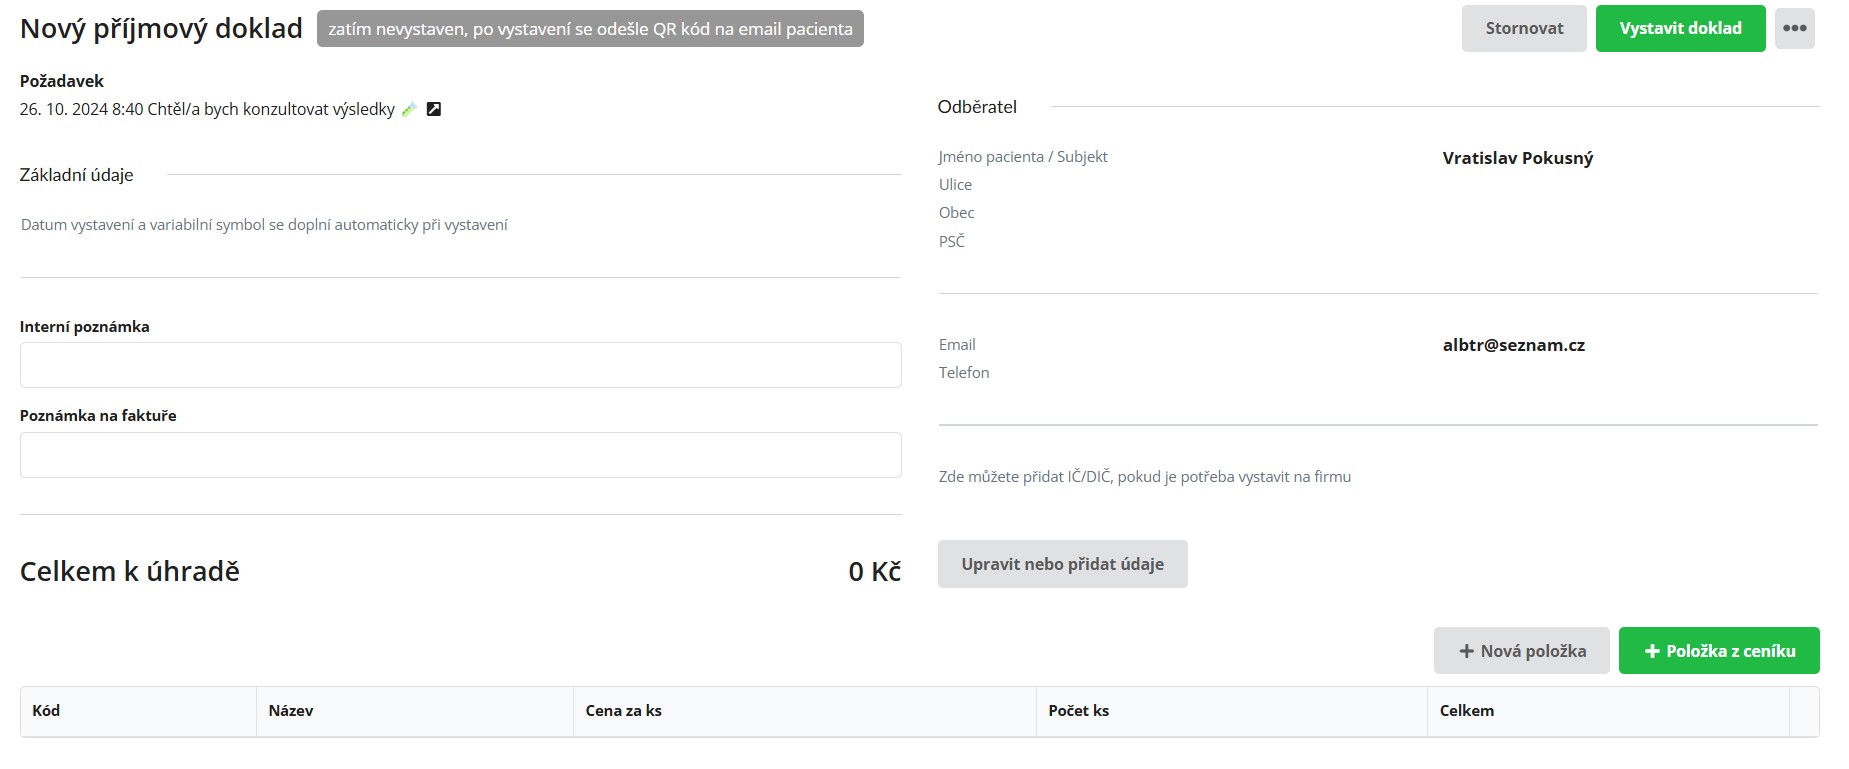Viewport: 1849px width, 769px height.
Task: Select the Název column header
Action: pyautogui.click(x=291, y=711)
